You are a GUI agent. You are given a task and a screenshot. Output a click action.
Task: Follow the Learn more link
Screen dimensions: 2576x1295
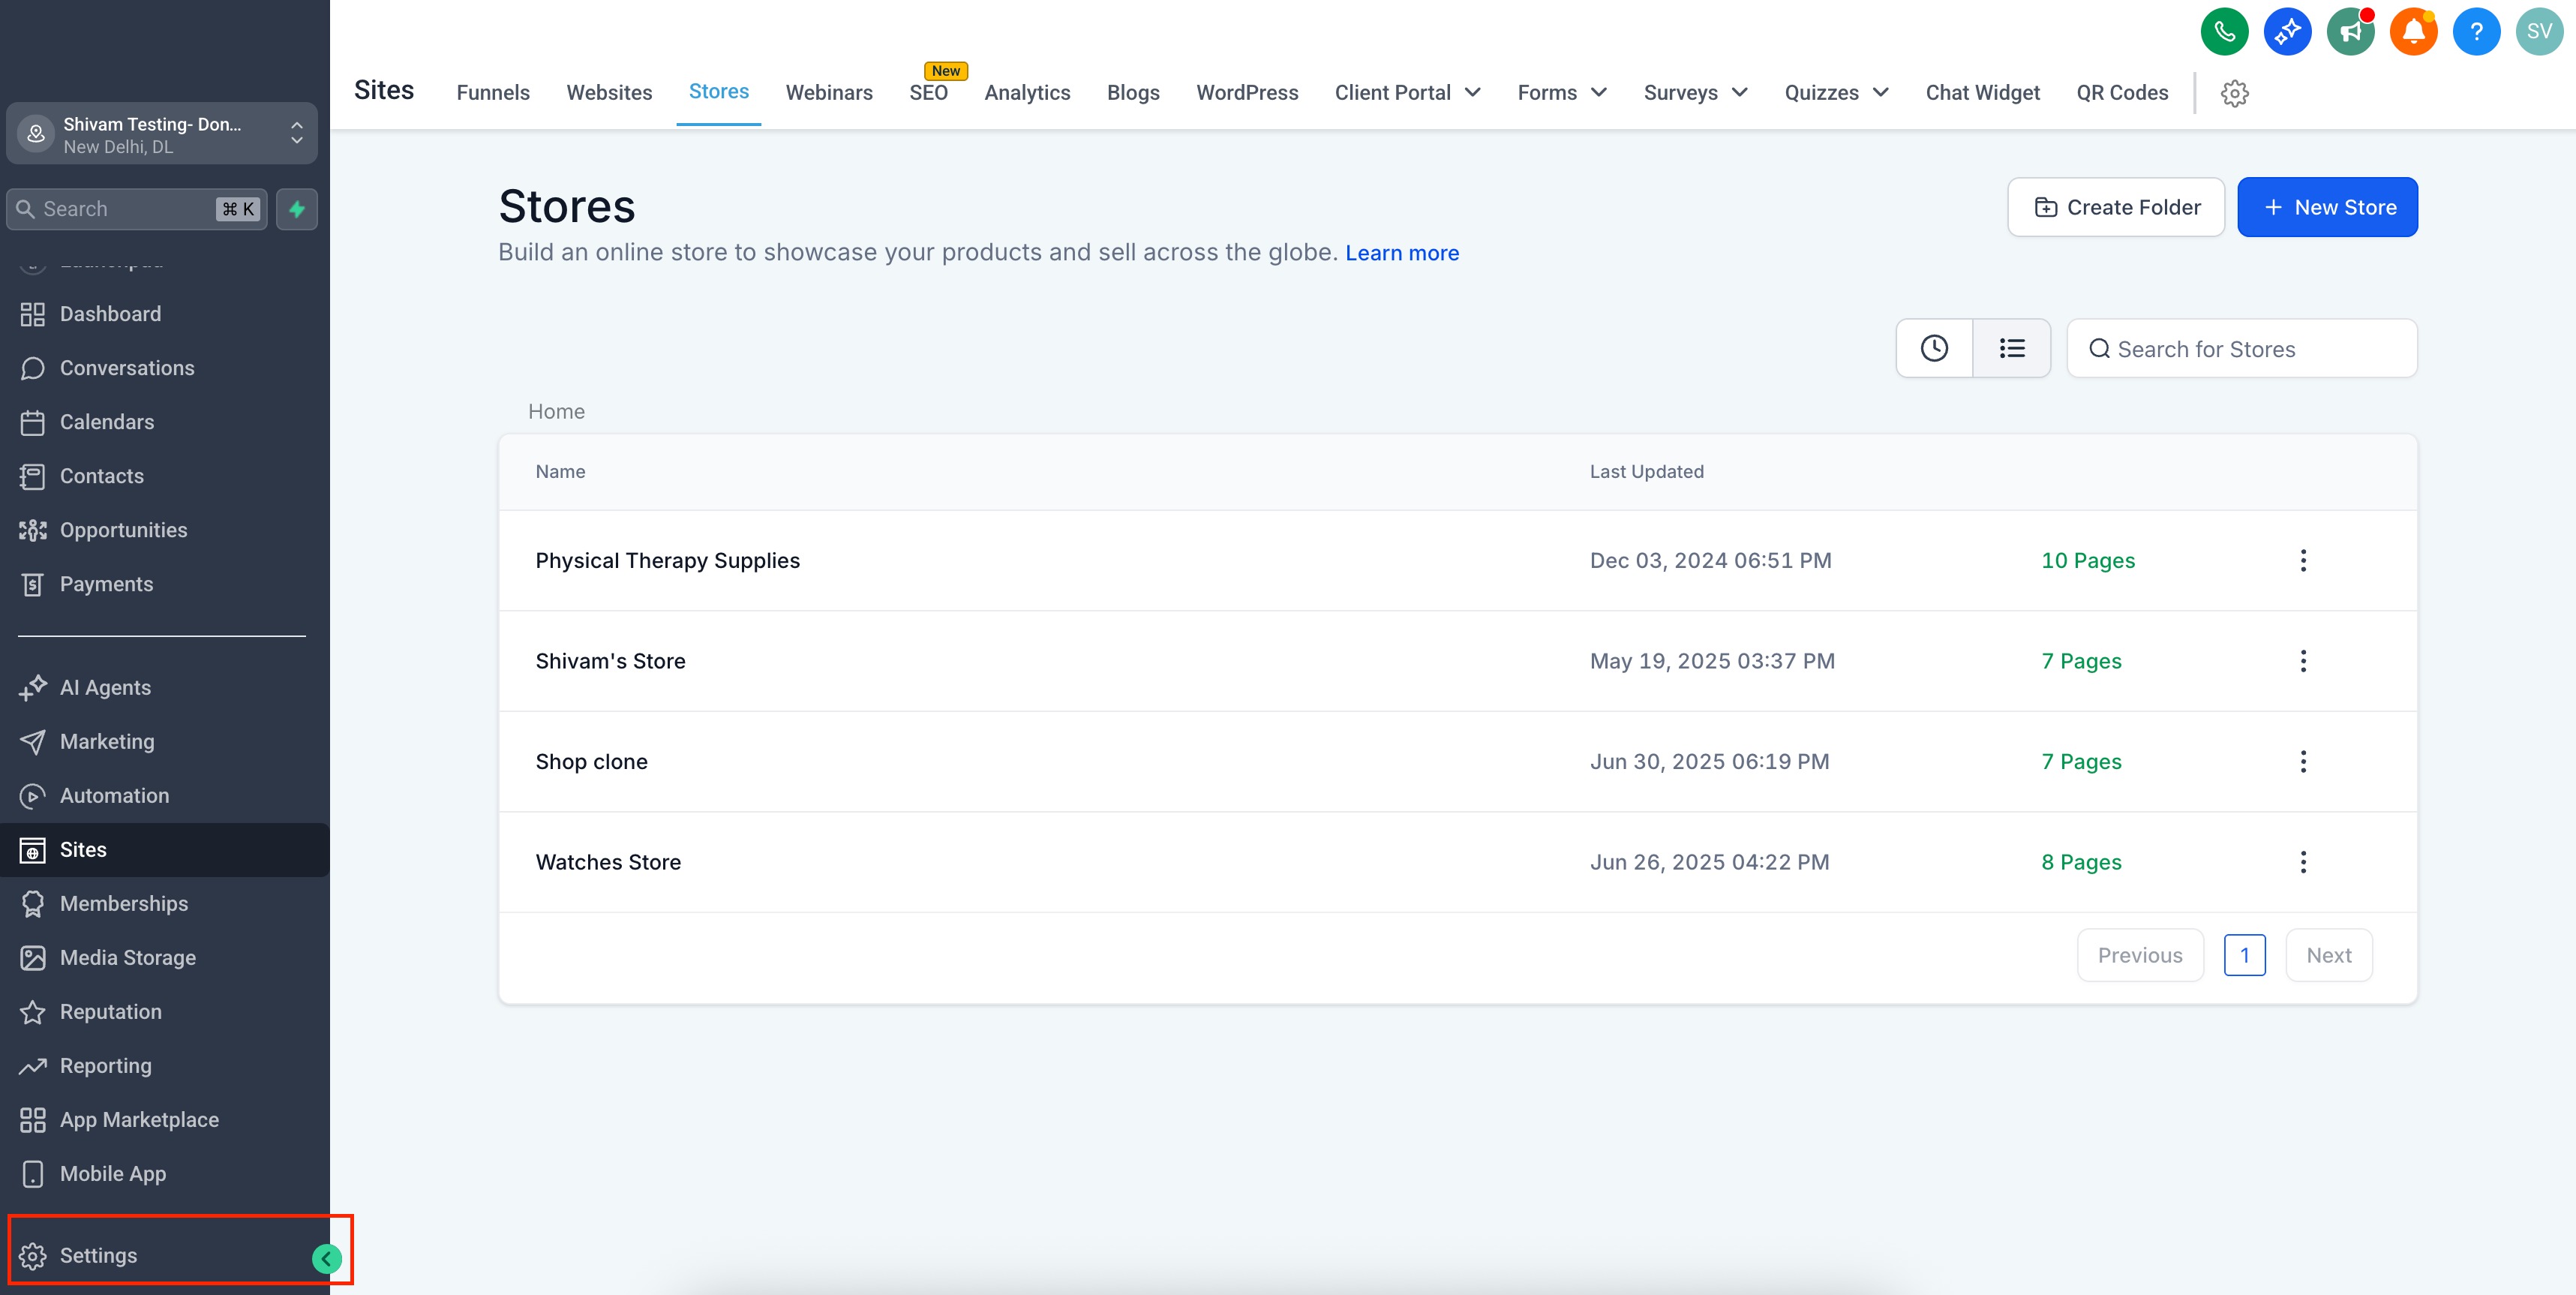(x=1401, y=253)
